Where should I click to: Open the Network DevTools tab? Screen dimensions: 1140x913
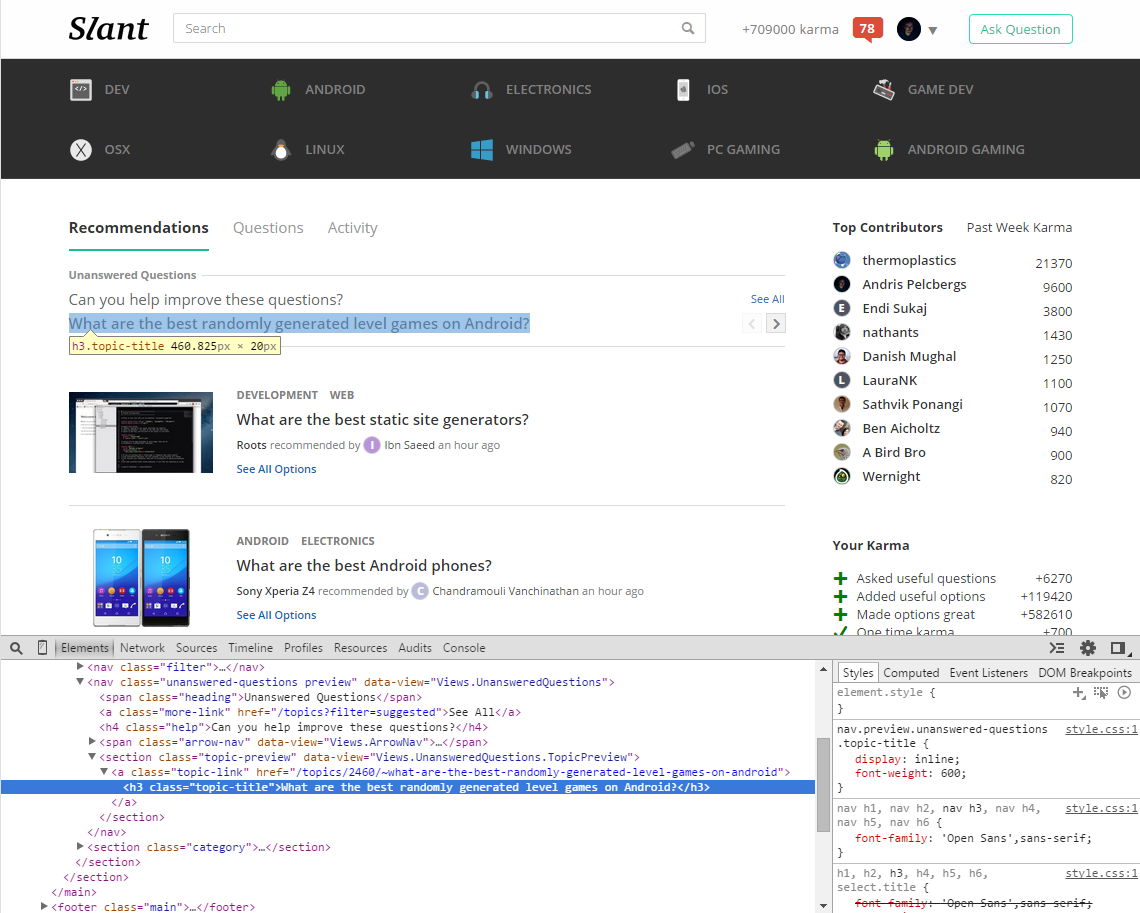tap(142, 648)
